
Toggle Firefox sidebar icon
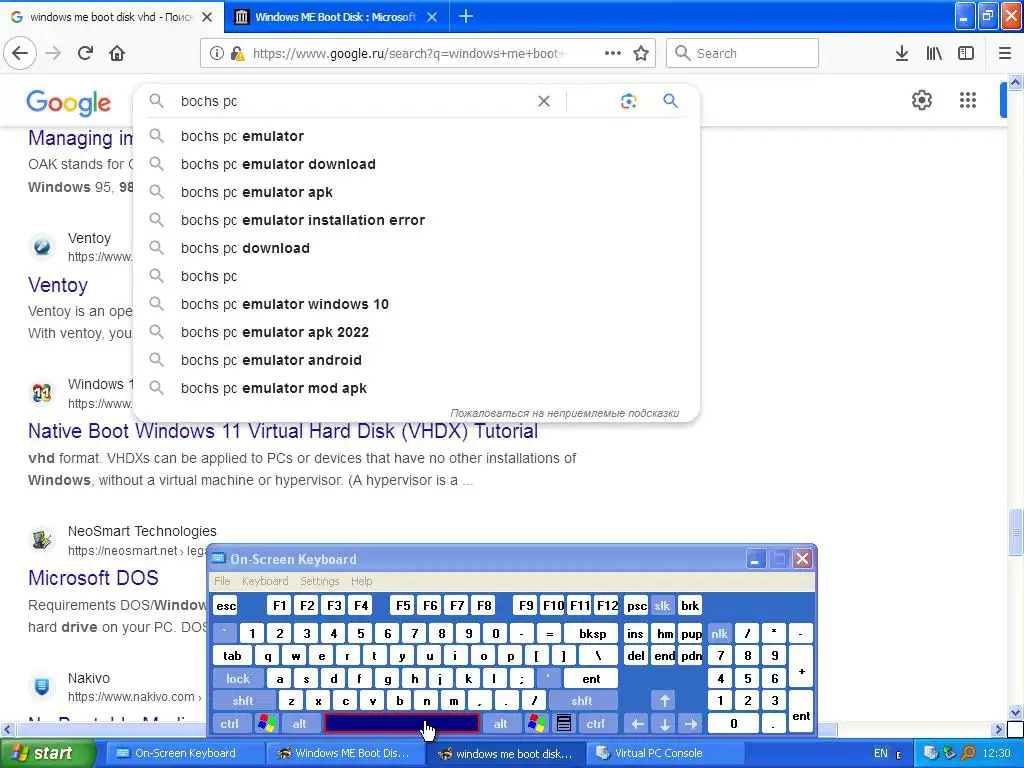pos(966,53)
